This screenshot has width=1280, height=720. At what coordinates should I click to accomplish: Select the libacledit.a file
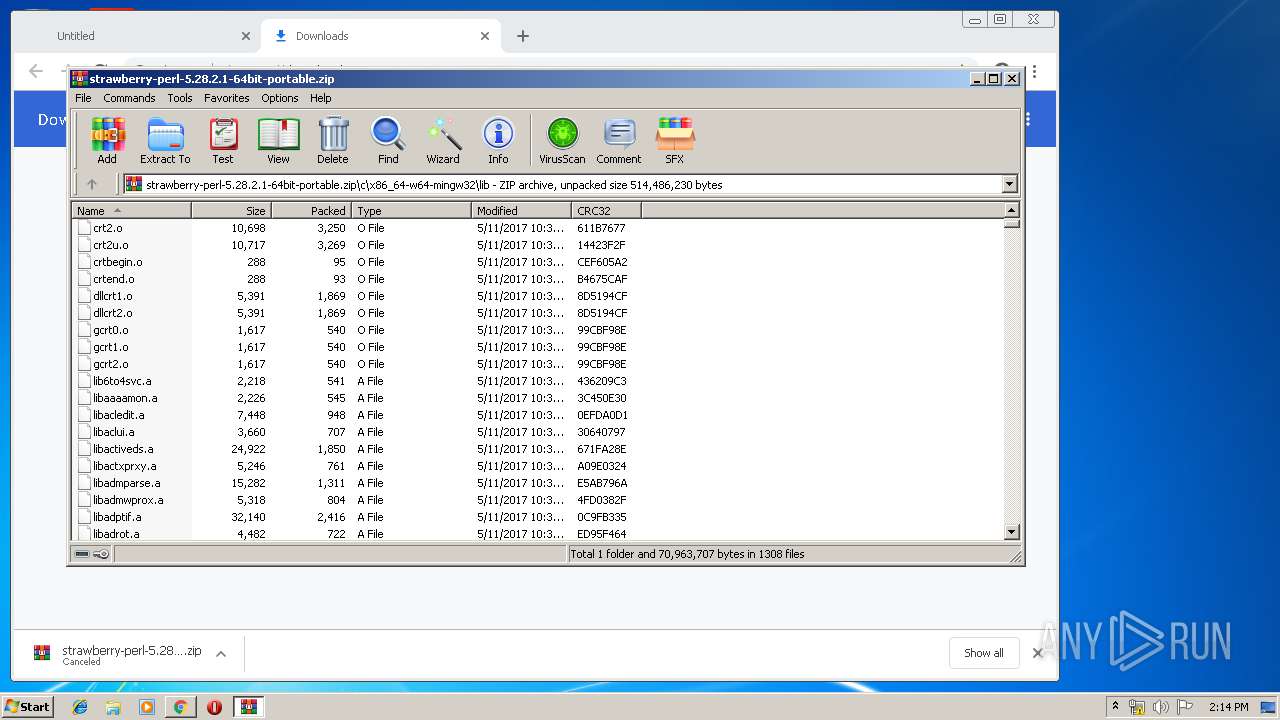coord(118,415)
